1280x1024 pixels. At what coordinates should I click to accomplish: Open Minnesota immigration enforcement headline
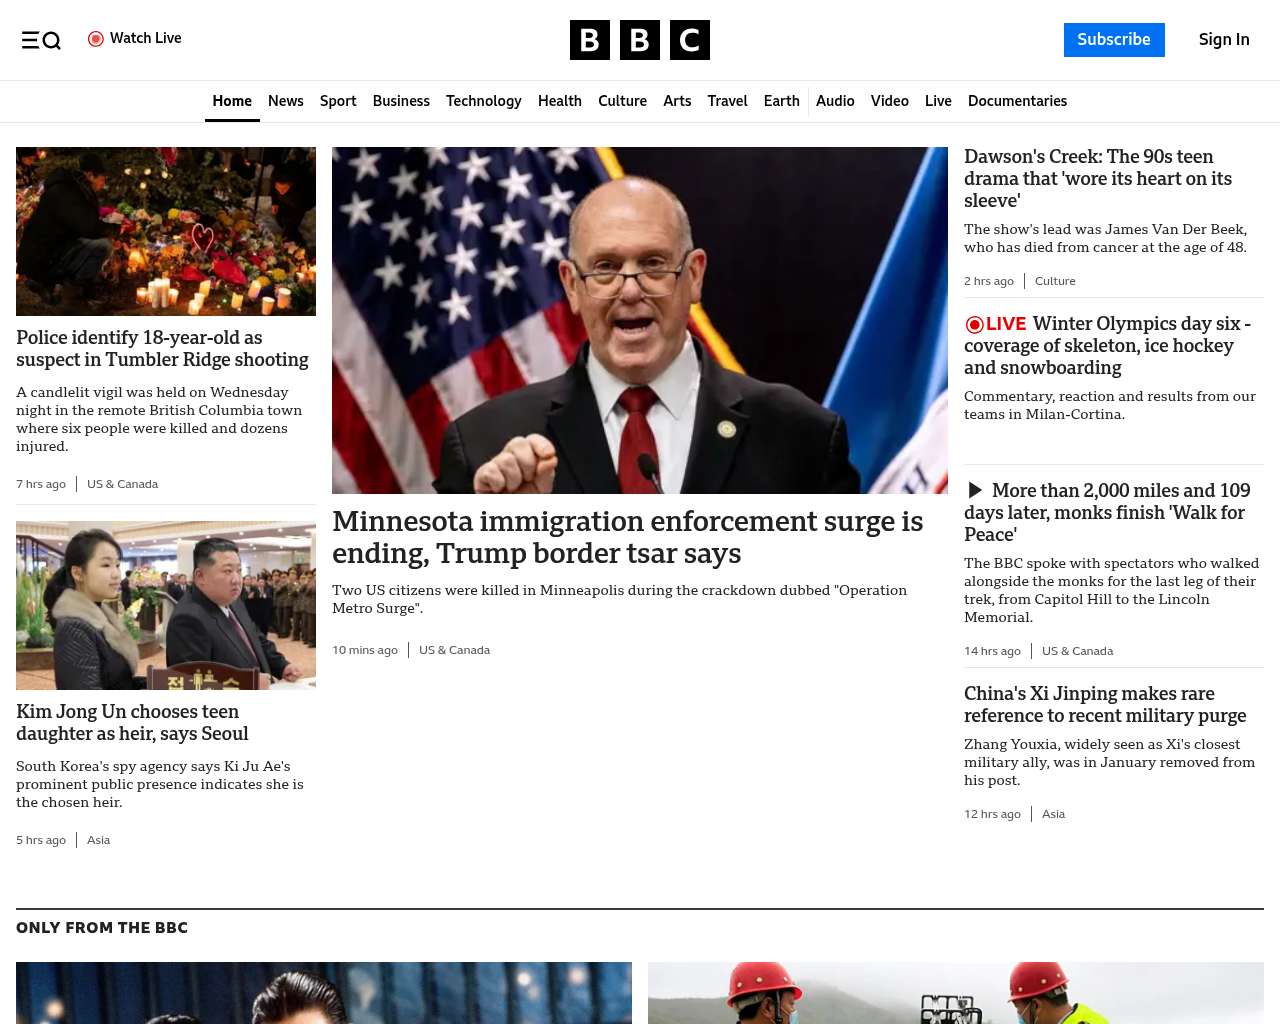click(x=628, y=537)
